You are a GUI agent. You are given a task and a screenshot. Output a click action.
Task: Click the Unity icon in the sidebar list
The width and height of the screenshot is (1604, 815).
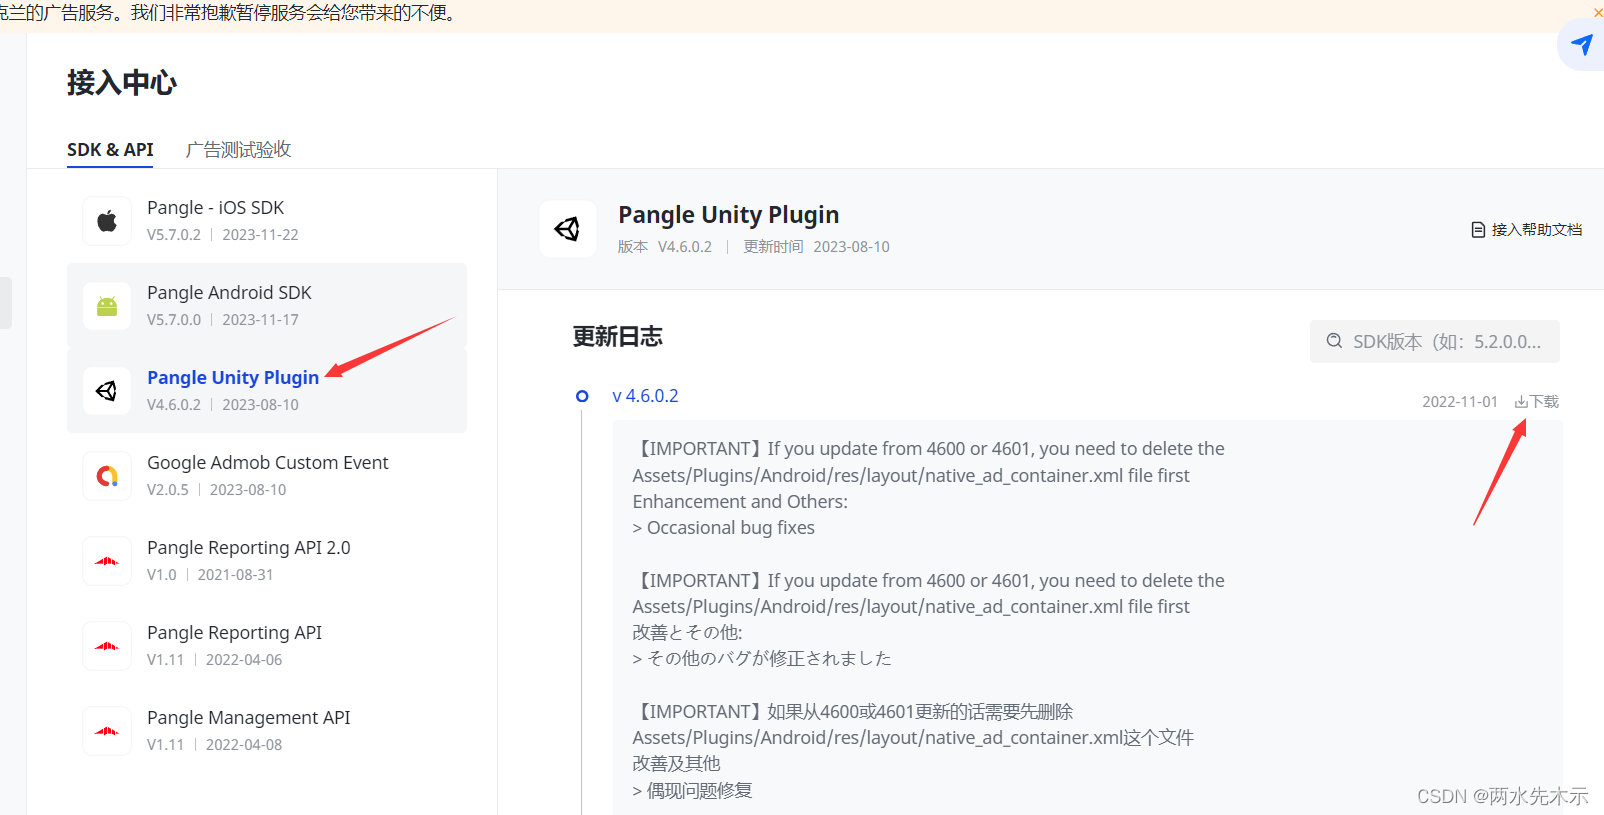pyautogui.click(x=107, y=391)
